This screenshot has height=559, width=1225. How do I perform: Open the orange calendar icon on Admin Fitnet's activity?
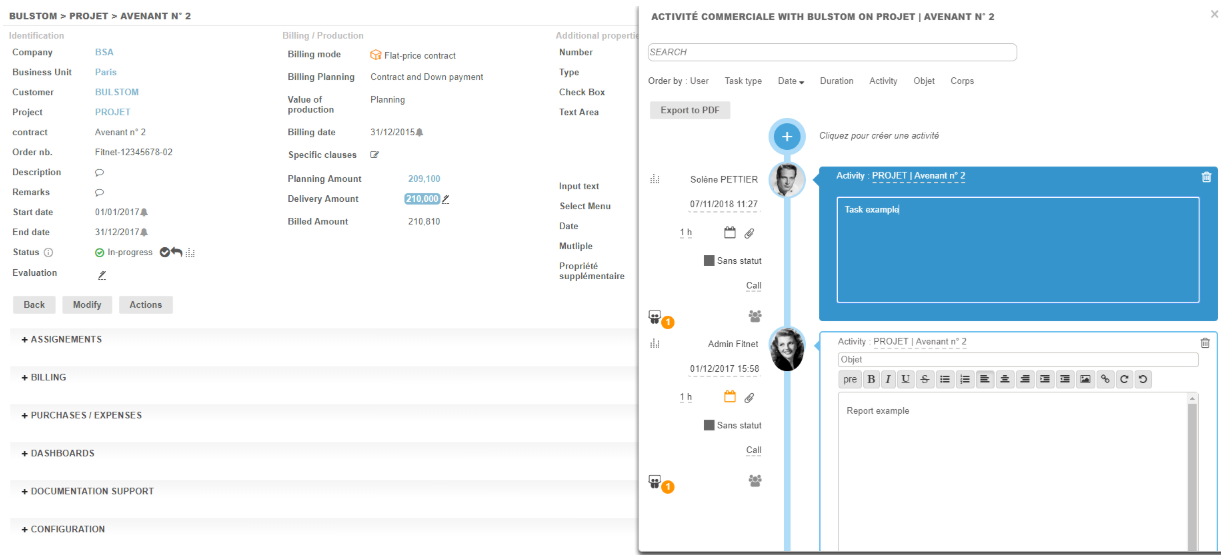[730, 397]
